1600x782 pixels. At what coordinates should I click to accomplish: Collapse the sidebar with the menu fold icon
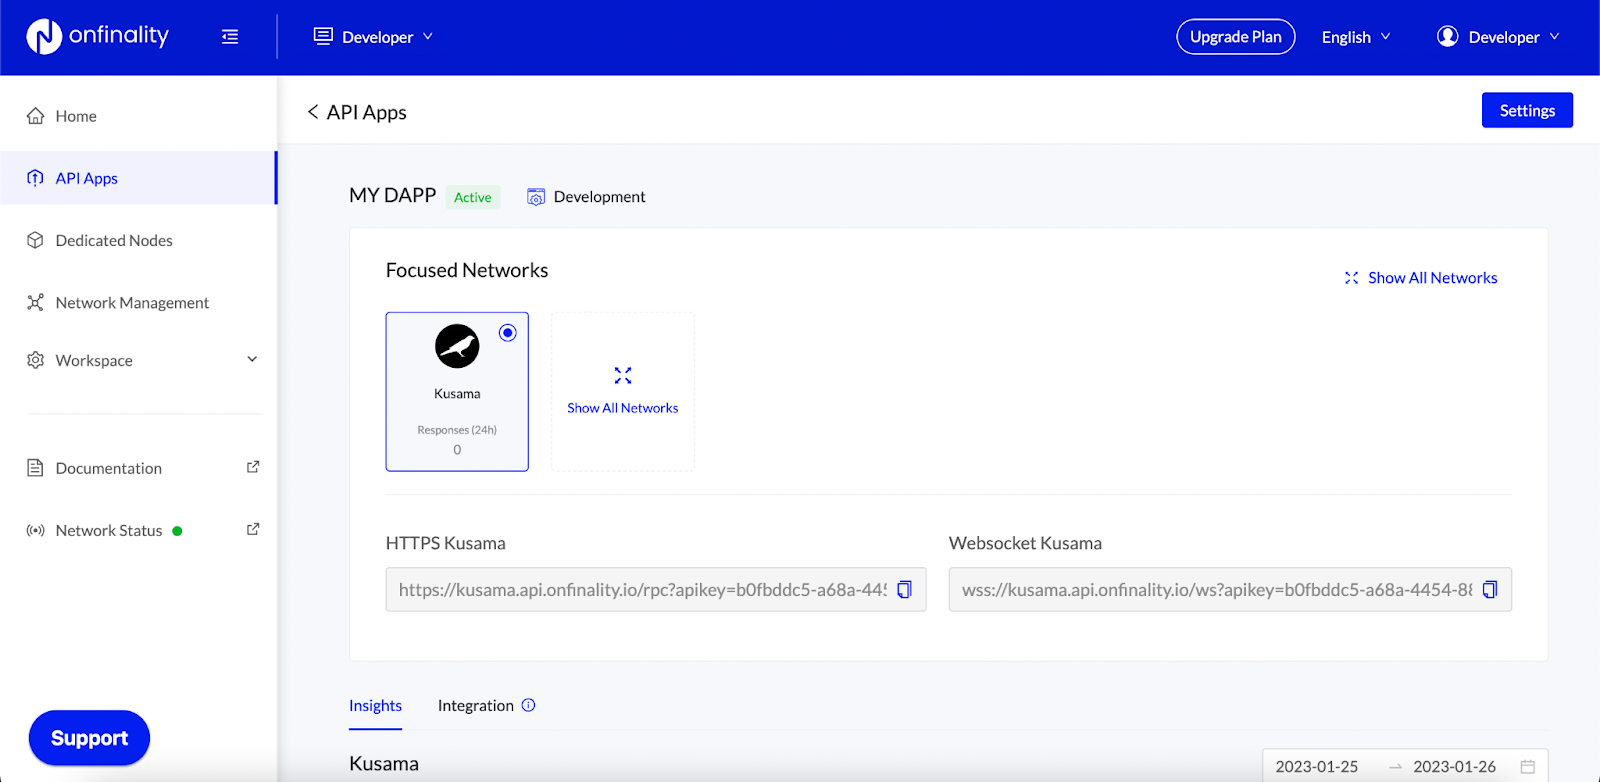coord(230,37)
